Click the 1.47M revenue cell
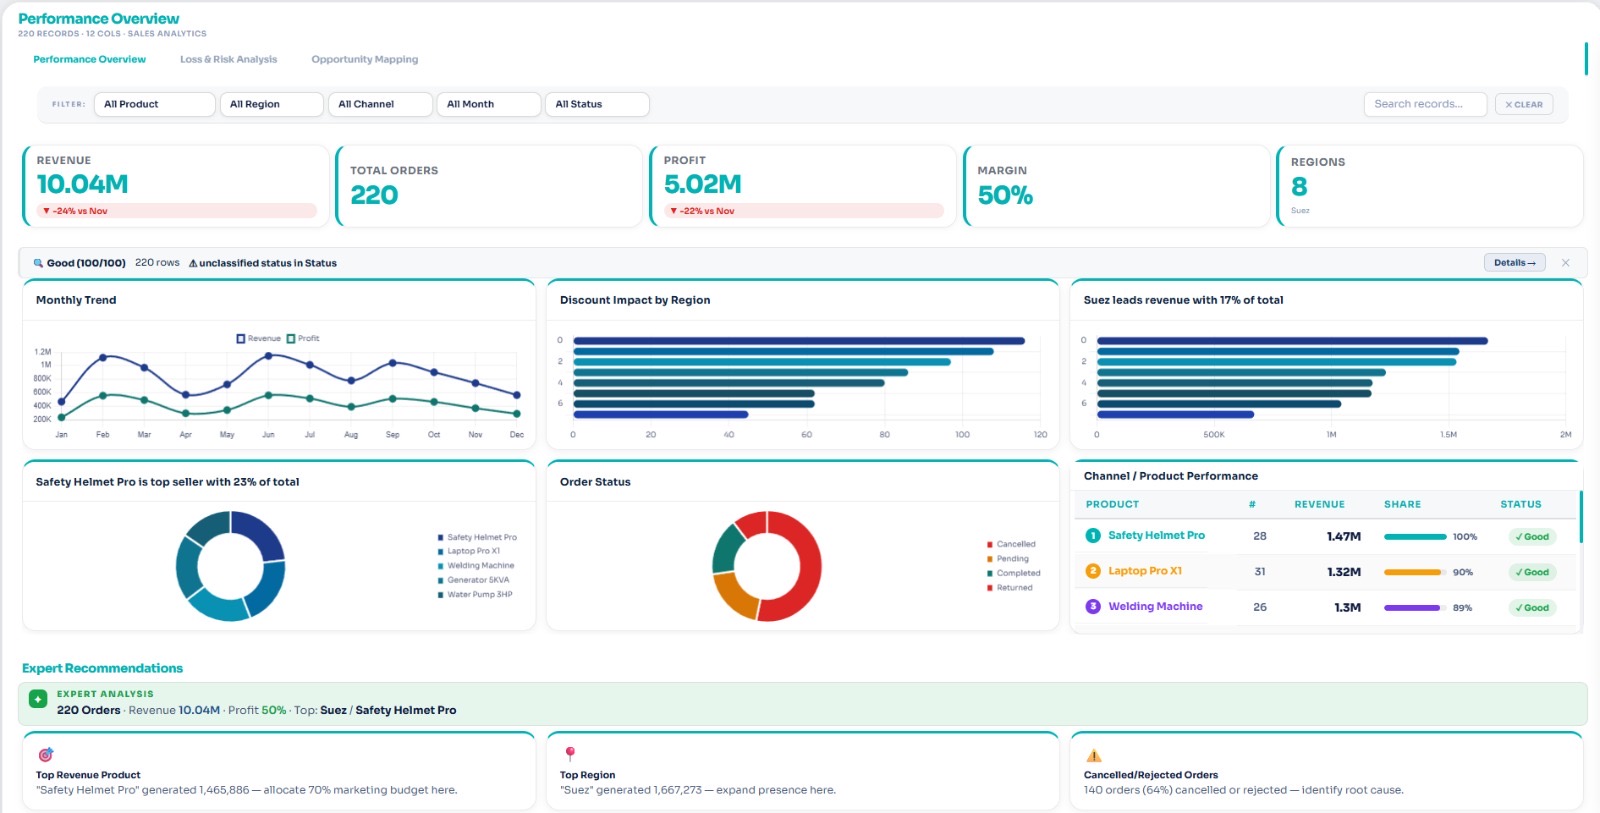The width and height of the screenshot is (1600, 813). click(x=1343, y=537)
